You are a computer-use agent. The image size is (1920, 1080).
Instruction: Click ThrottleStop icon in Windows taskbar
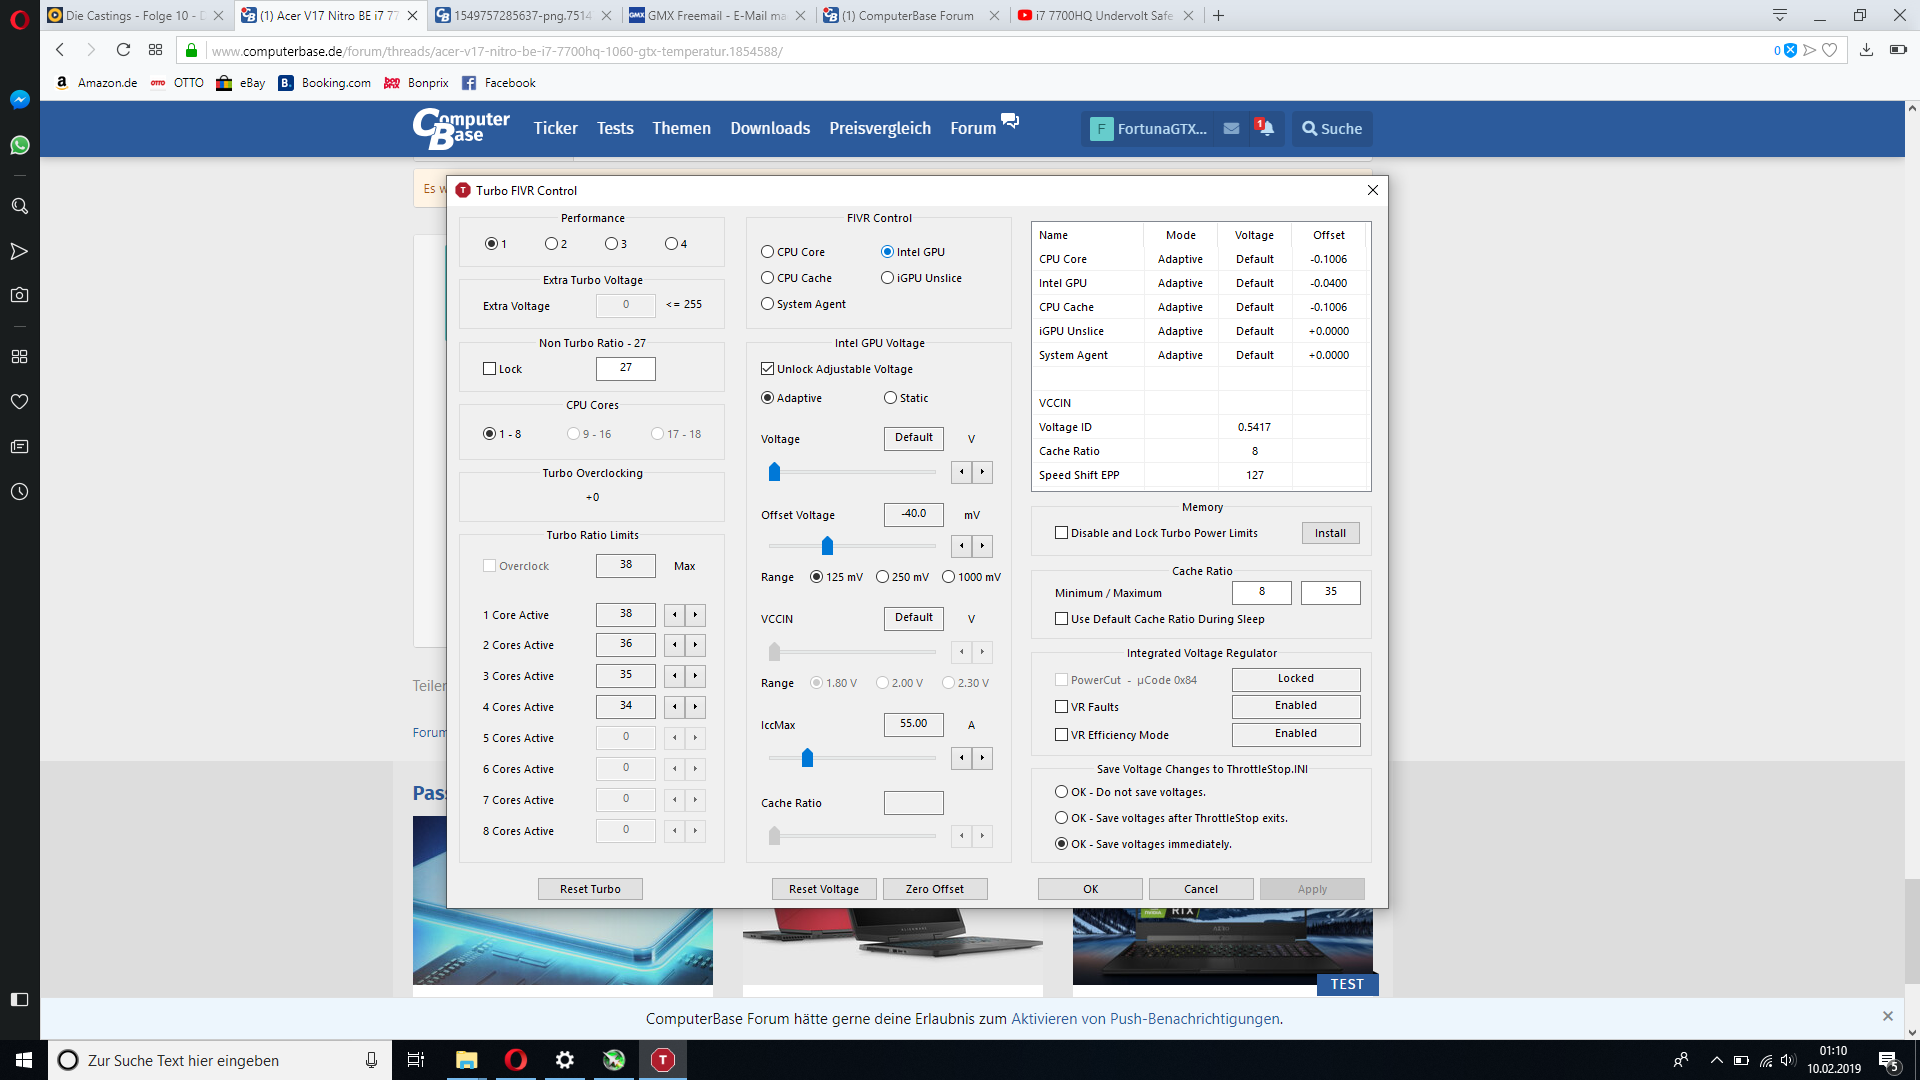click(x=662, y=1060)
